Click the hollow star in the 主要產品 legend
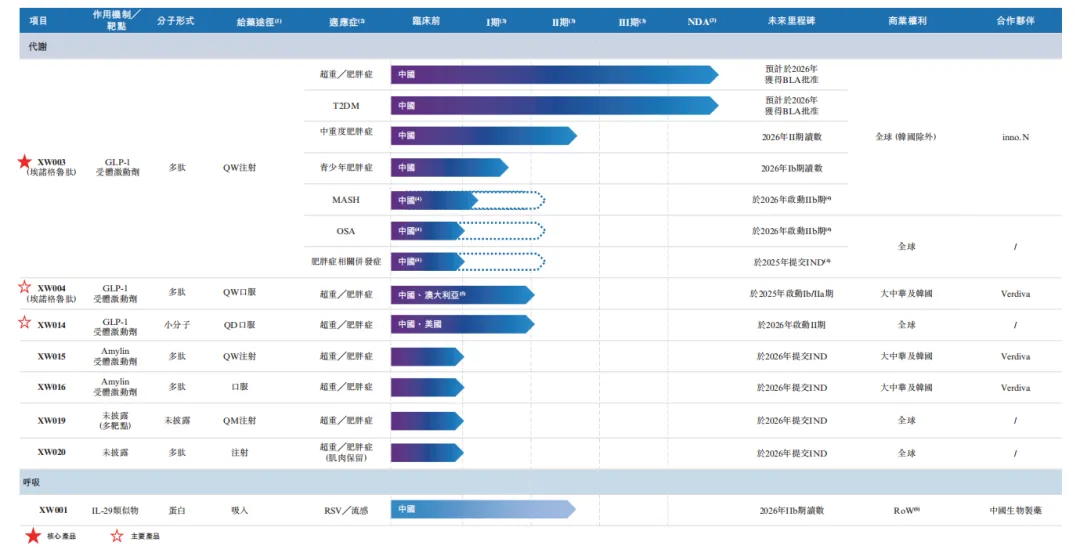This screenshot has width=1080, height=549. point(117,537)
